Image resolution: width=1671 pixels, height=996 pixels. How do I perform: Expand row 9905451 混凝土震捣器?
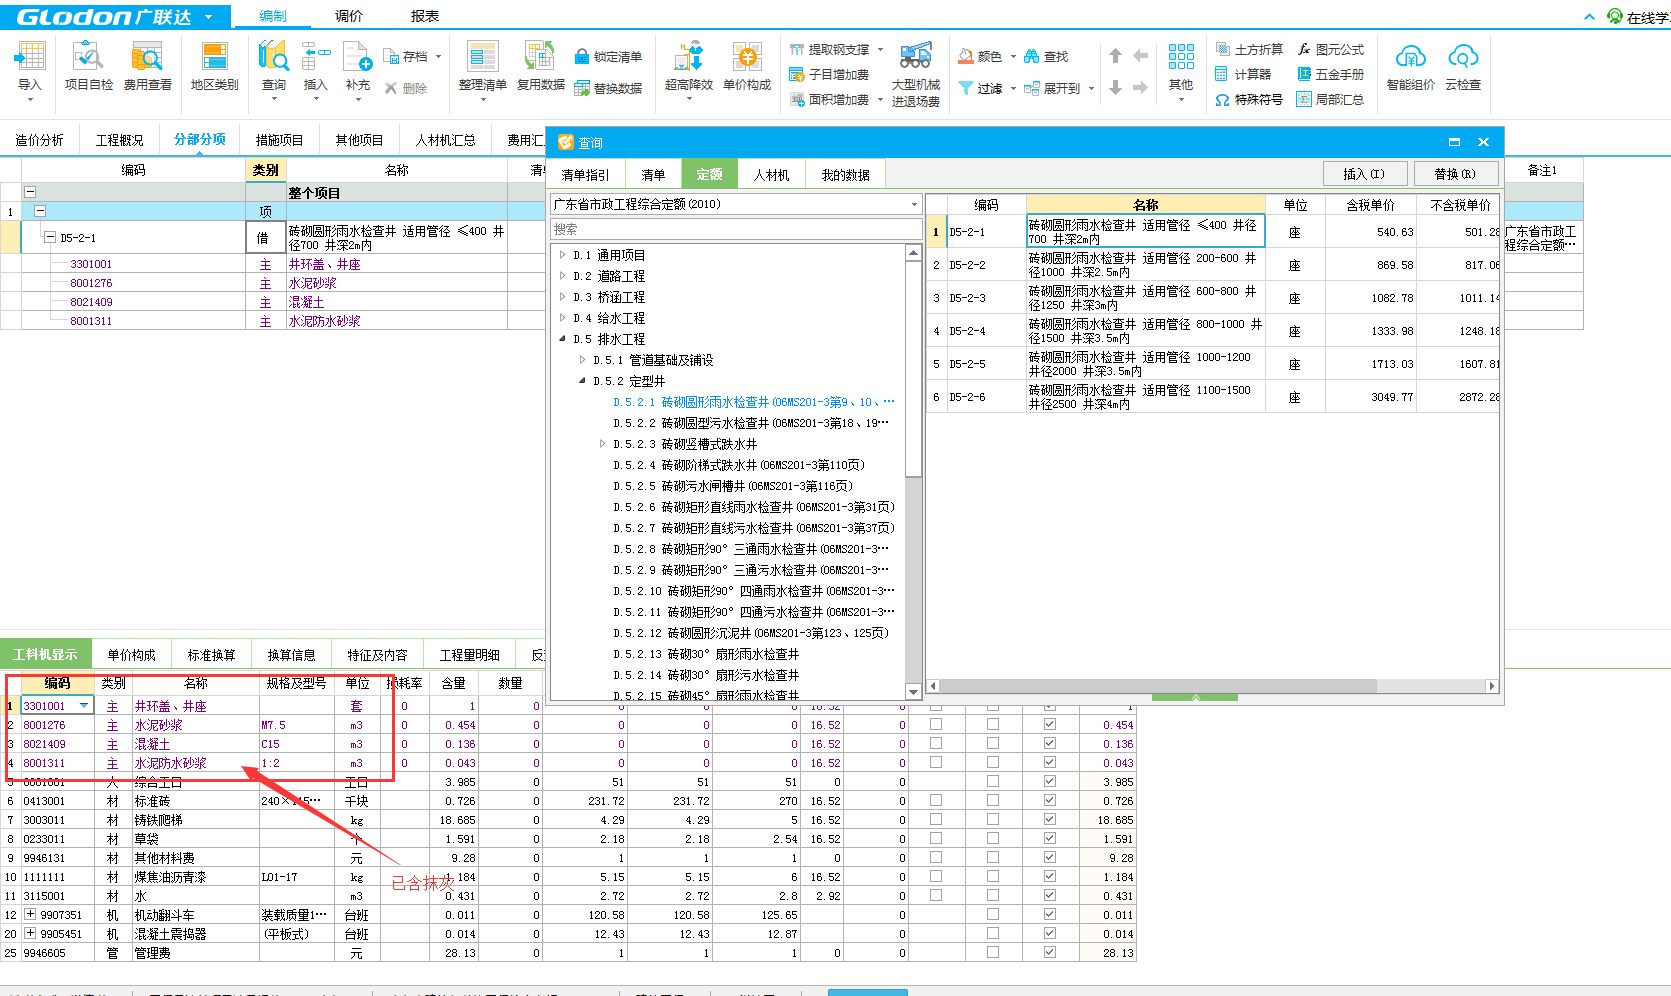pos(30,934)
